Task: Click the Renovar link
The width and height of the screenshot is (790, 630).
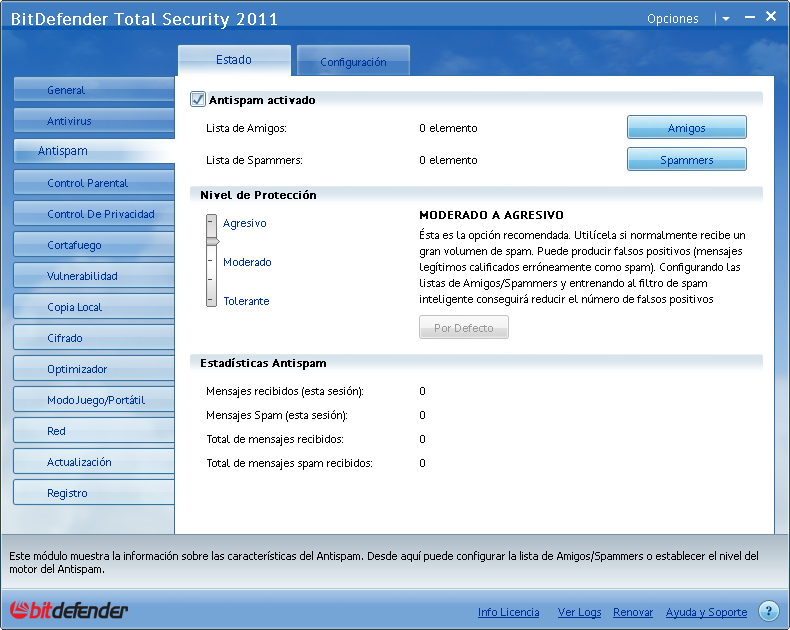Action: pos(632,612)
